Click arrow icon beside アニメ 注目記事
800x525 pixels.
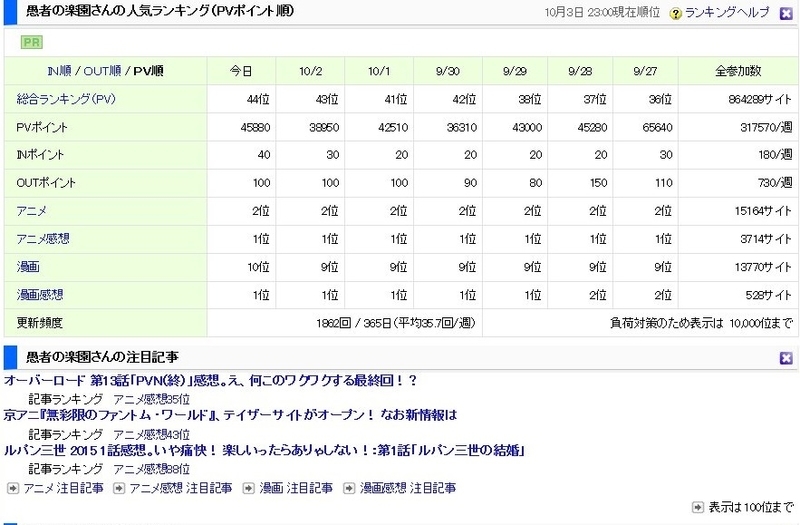[13, 488]
